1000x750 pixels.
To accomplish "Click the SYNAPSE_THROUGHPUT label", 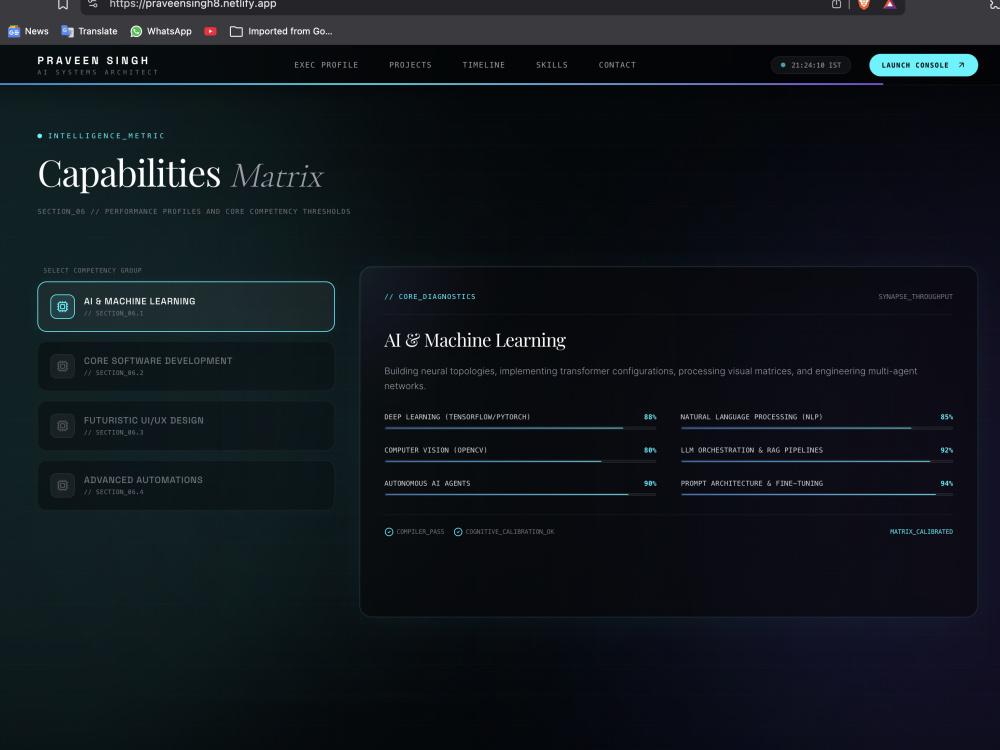I will point(915,297).
